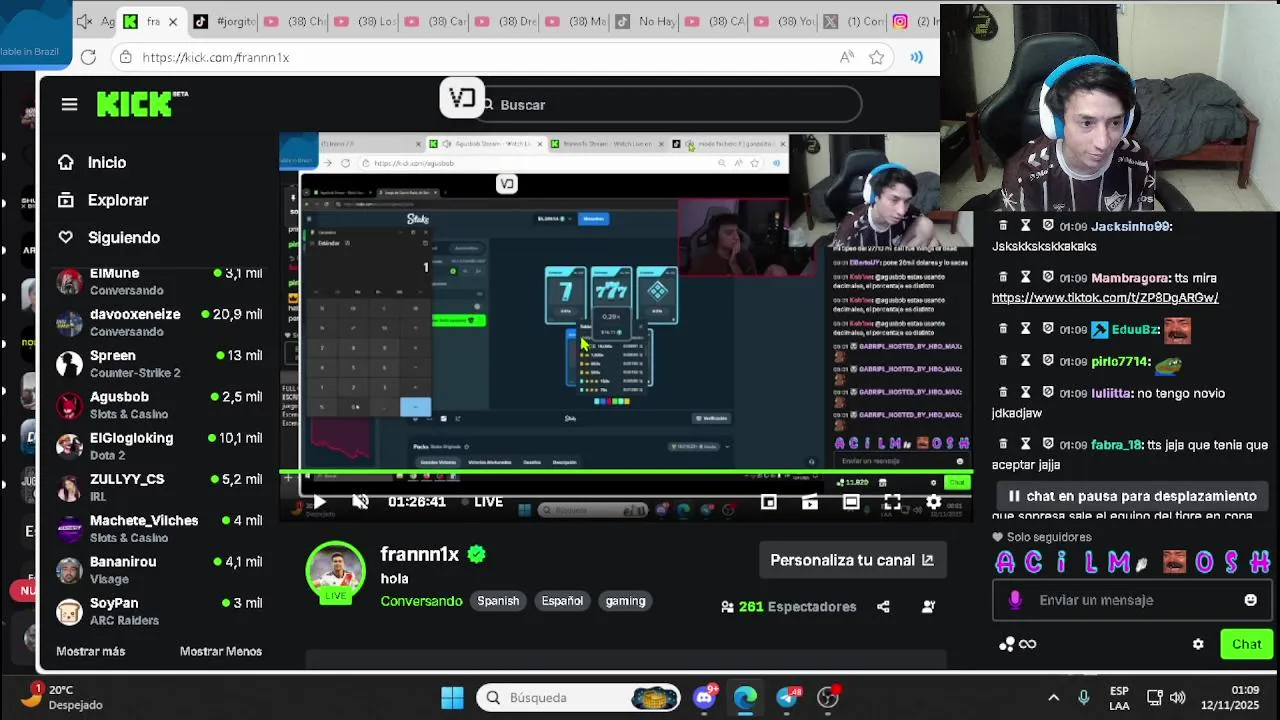Seek along the green video progress bar

[x=625, y=472]
